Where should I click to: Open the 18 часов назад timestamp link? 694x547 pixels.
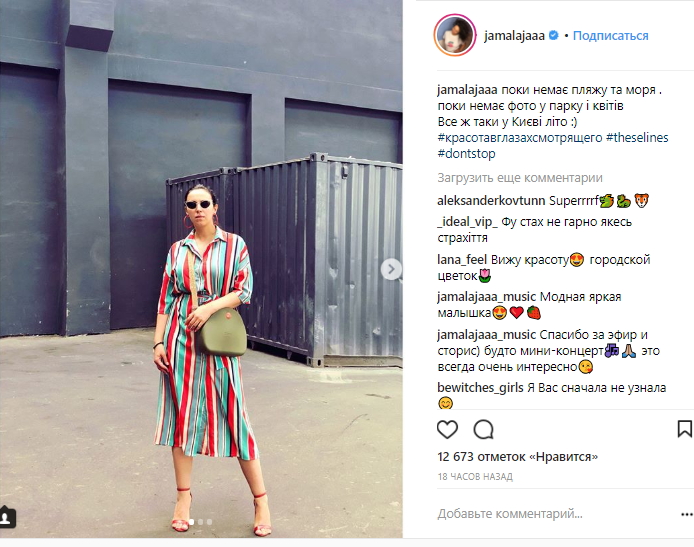point(475,477)
